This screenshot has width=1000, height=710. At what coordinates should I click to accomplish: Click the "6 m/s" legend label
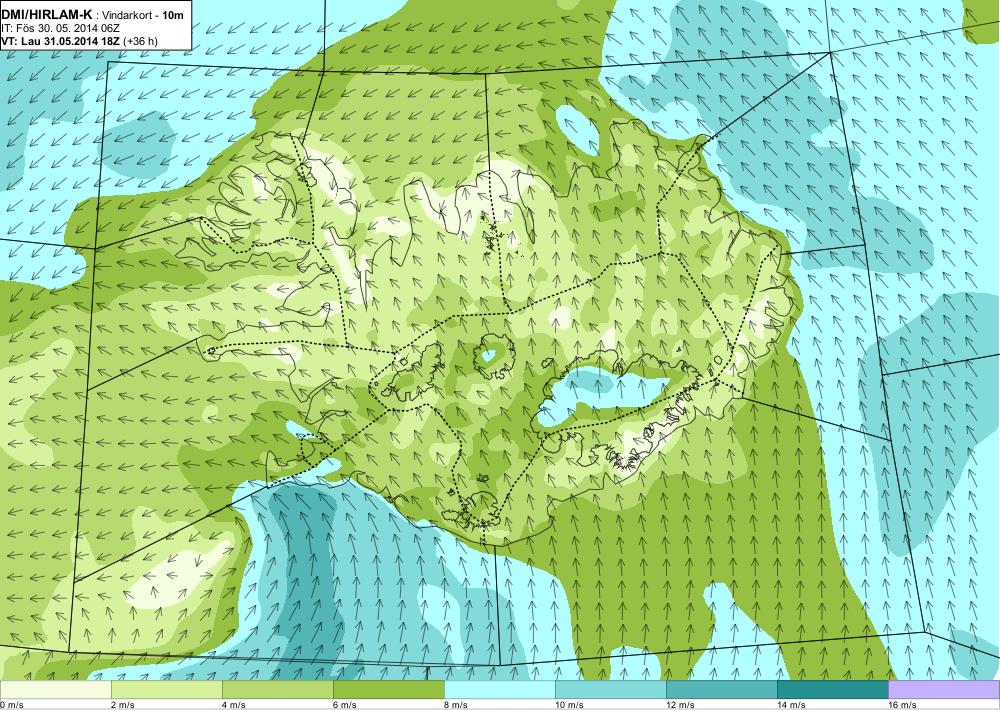coord(345,704)
